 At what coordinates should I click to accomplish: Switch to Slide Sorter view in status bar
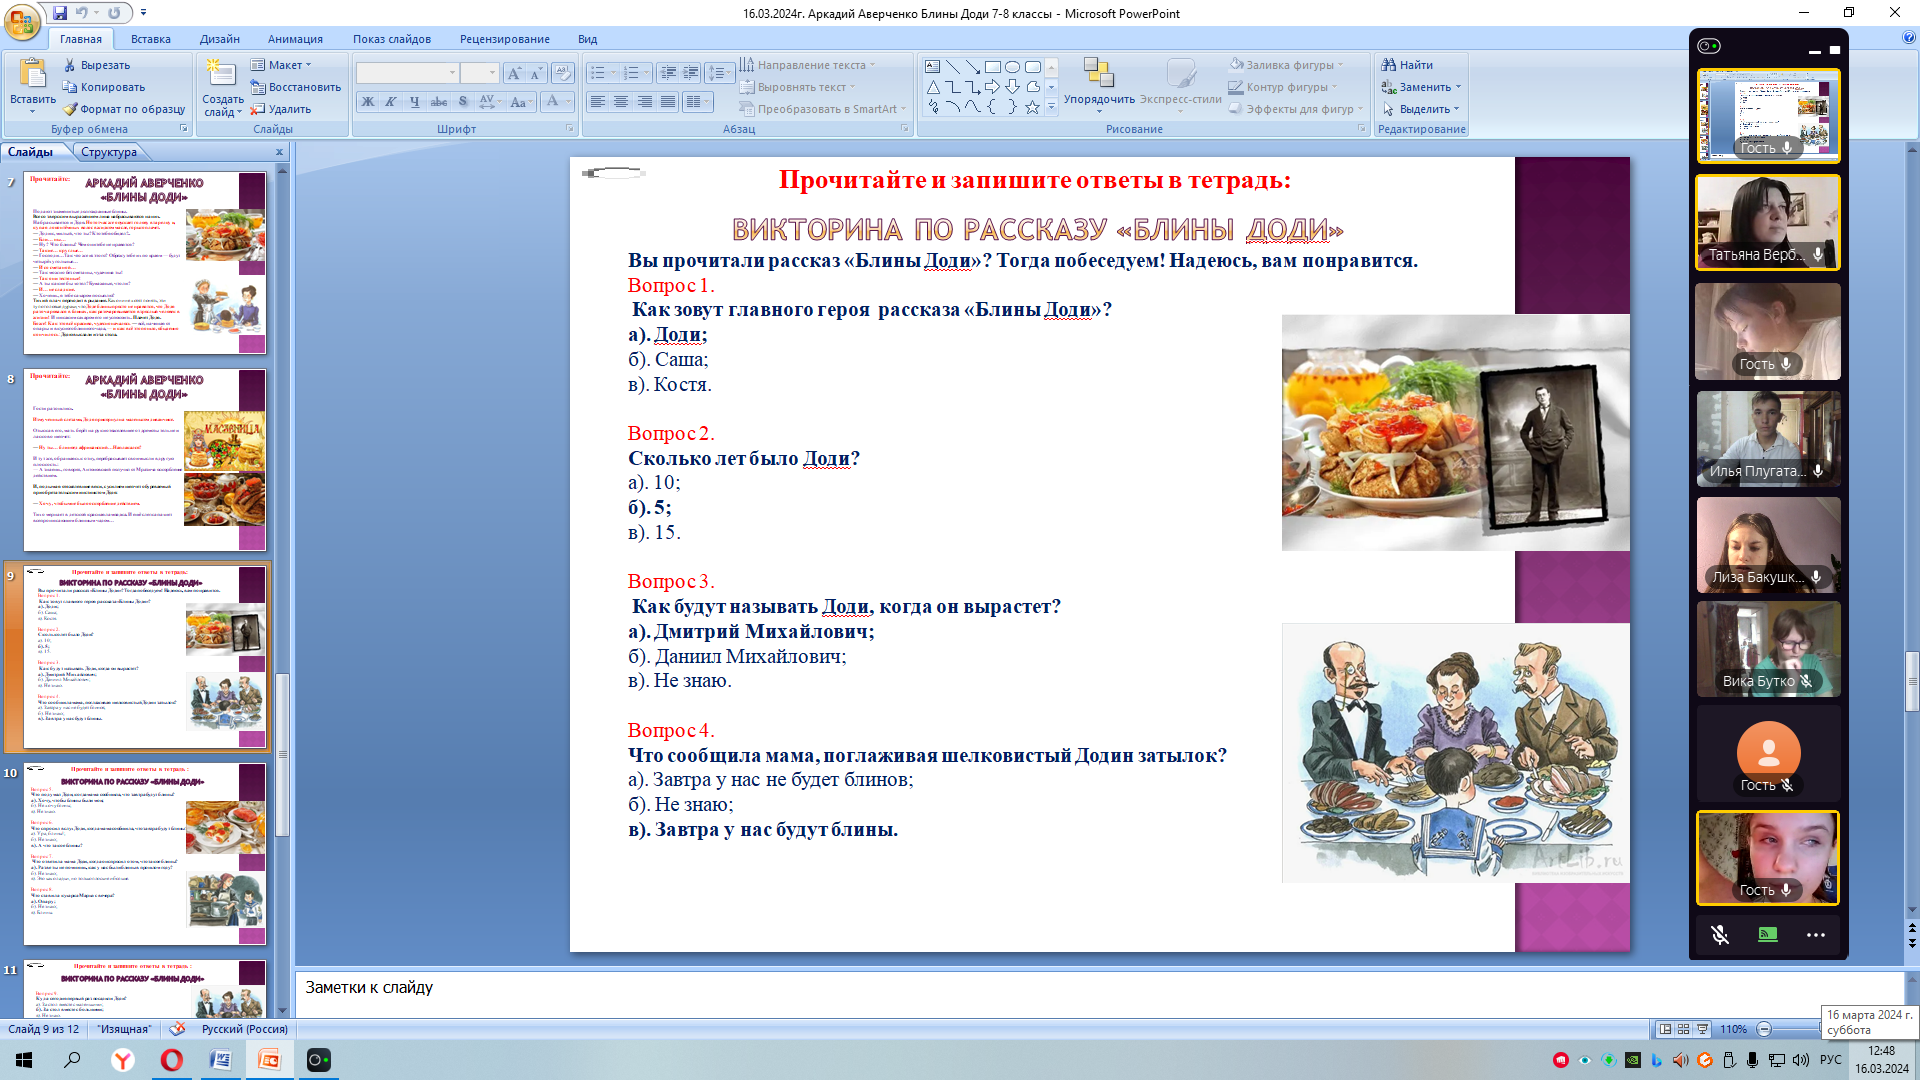pyautogui.click(x=1684, y=1029)
